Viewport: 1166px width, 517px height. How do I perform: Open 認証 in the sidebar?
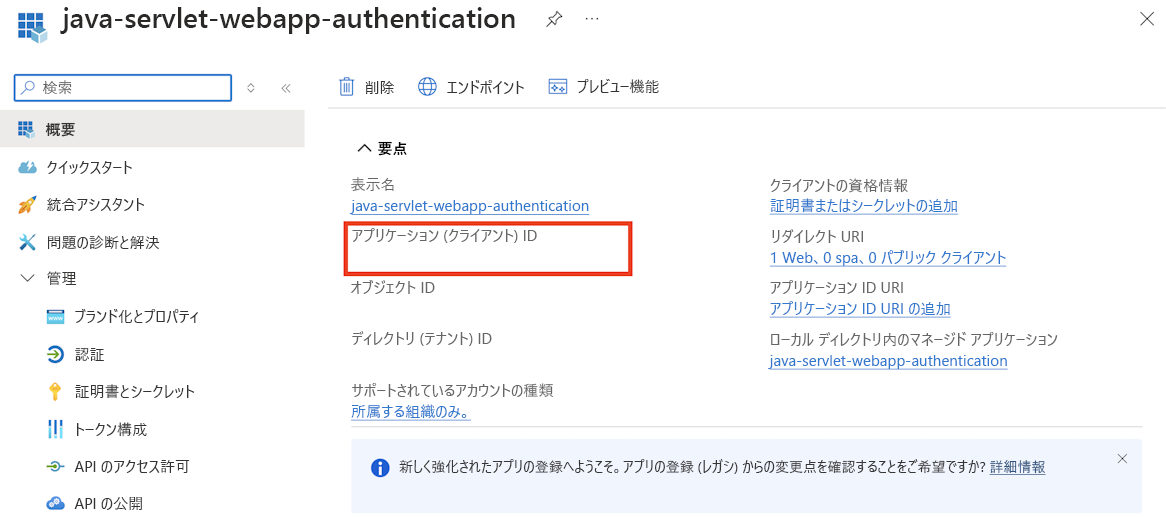pos(89,354)
